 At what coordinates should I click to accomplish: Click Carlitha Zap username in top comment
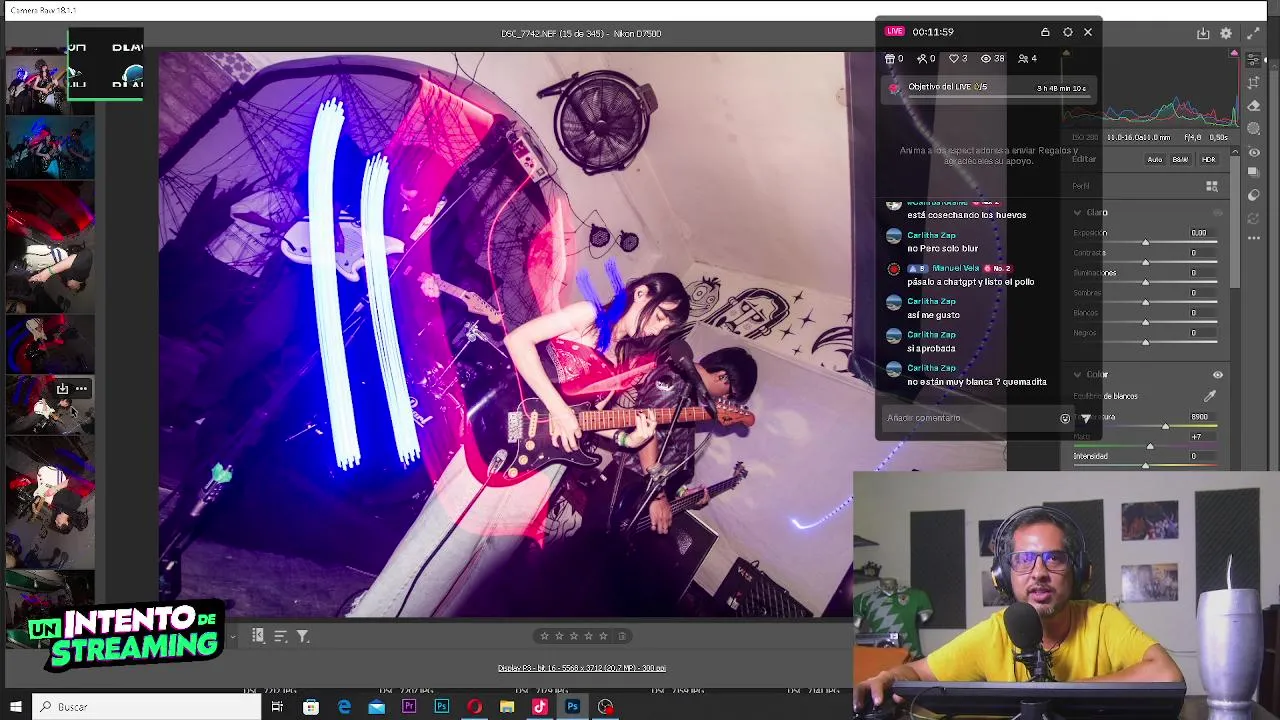click(x=931, y=235)
